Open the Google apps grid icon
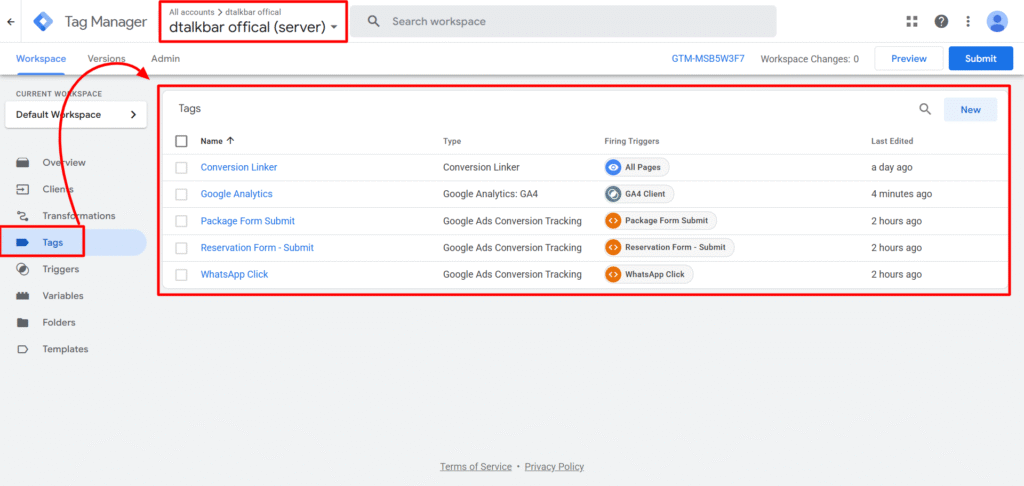This screenshot has width=1024, height=486. coord(911,21)
